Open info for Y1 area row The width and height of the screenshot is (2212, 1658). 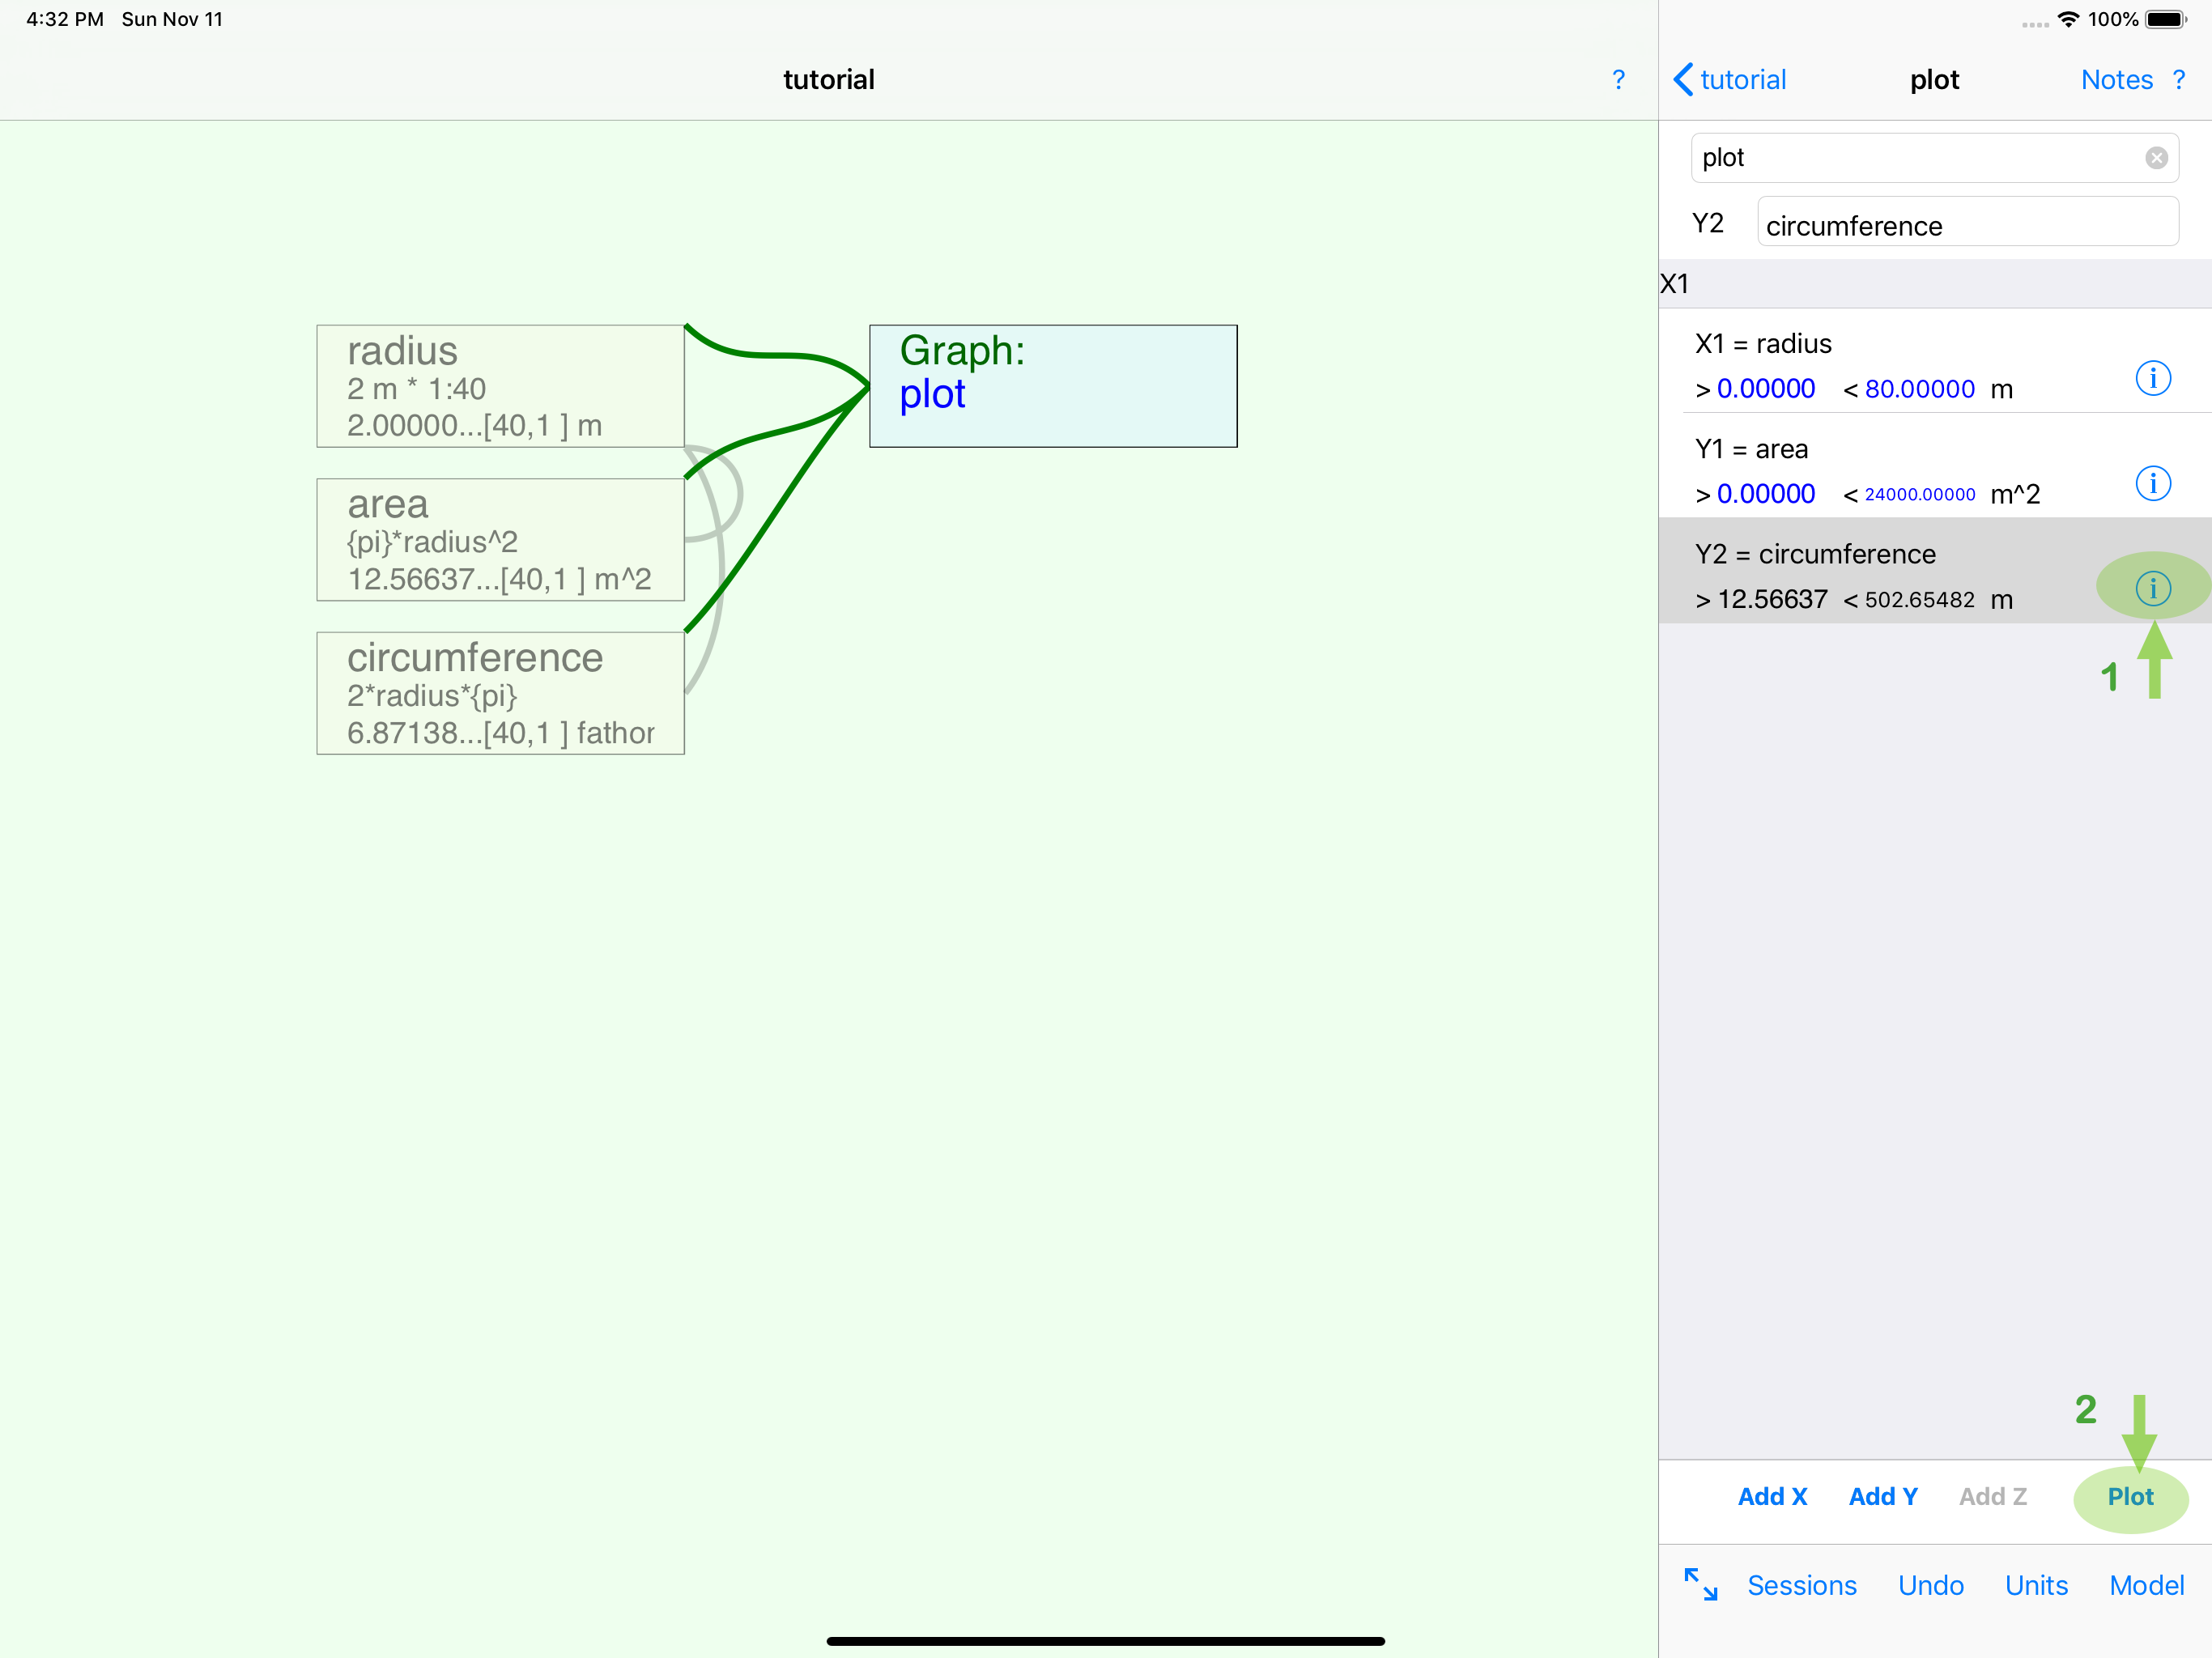coord(2152,483)
